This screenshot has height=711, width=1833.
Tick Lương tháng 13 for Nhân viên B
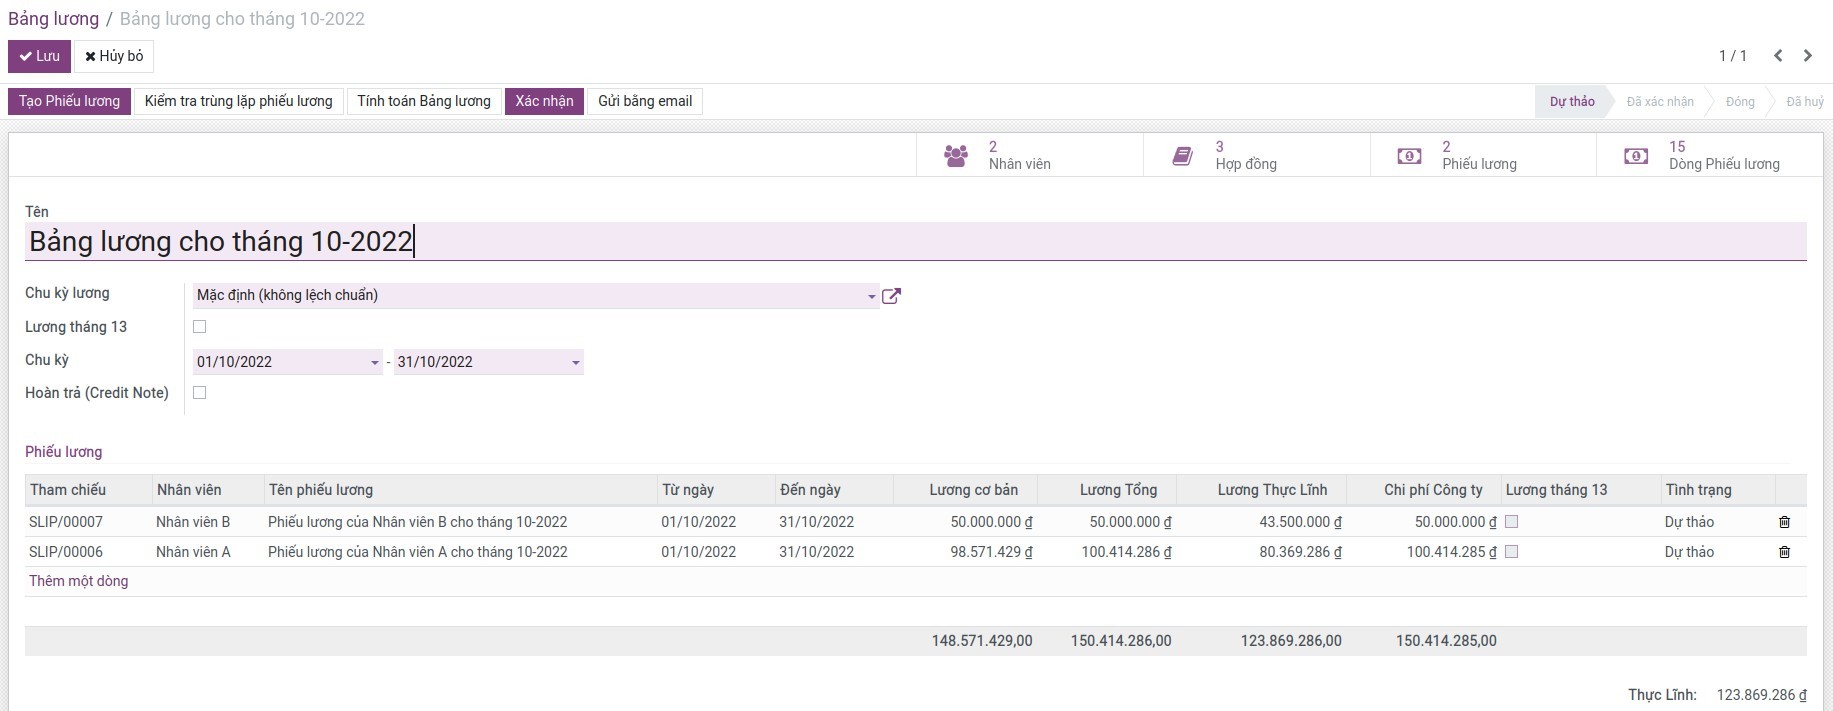coord(1511,522)
